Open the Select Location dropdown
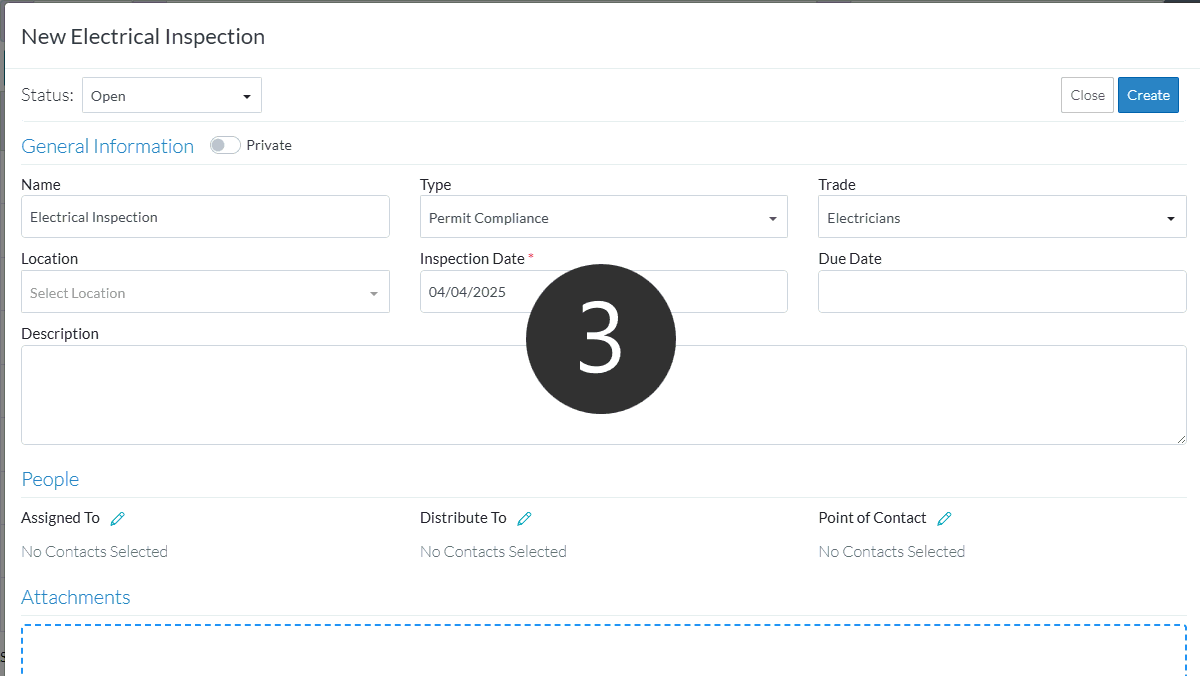Image resolution: width=1200 pixels, height=676 pixels. 205,293
